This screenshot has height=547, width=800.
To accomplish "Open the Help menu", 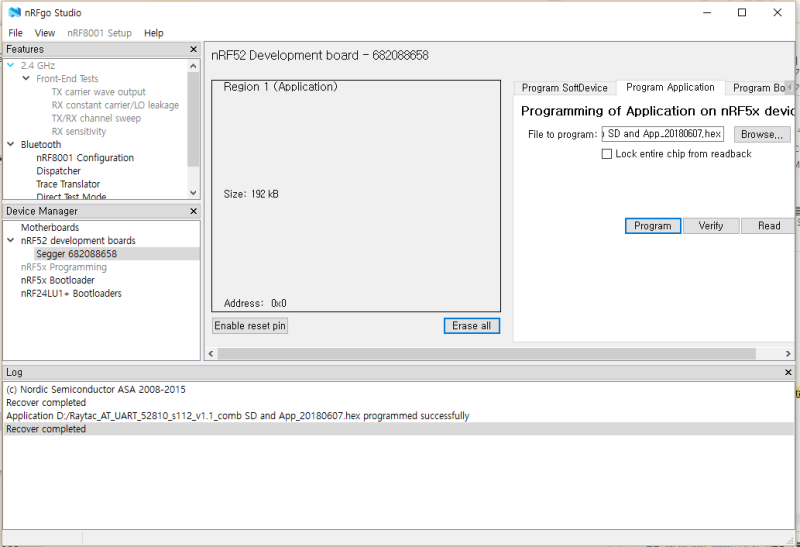I will pyautogui.click(x=154, y=33).
